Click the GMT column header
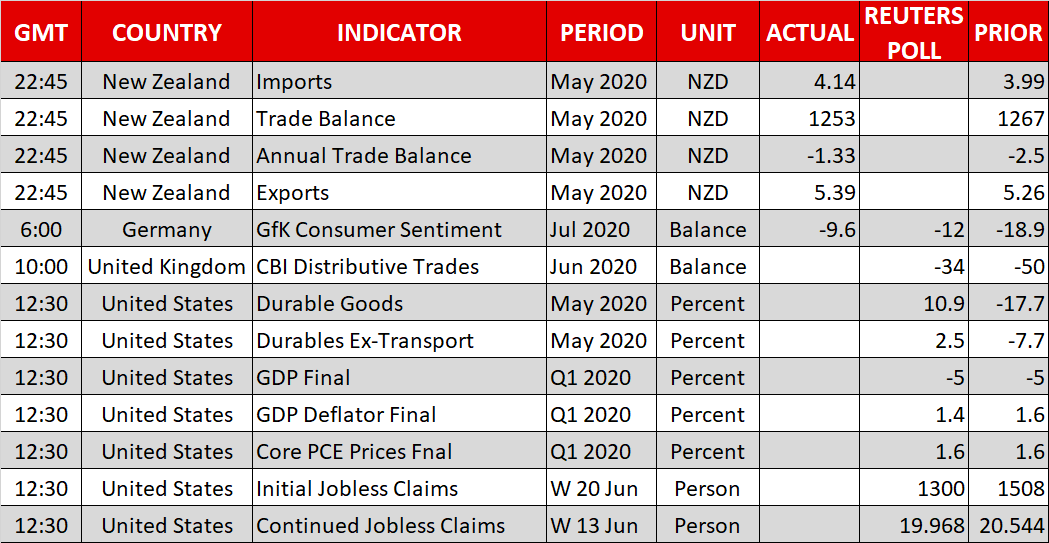The image size is (1049, 543). pyautogui.click(x=41, y=32)
